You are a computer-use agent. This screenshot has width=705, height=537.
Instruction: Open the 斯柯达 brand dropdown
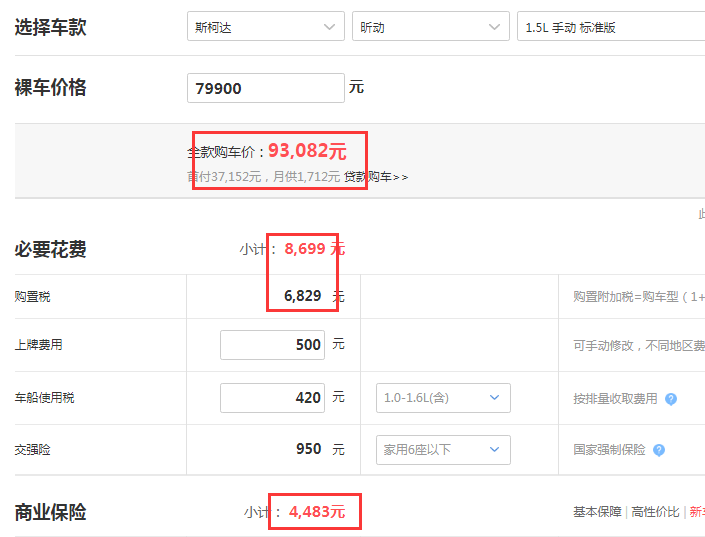pyautogui.click(x=266, y=27)
